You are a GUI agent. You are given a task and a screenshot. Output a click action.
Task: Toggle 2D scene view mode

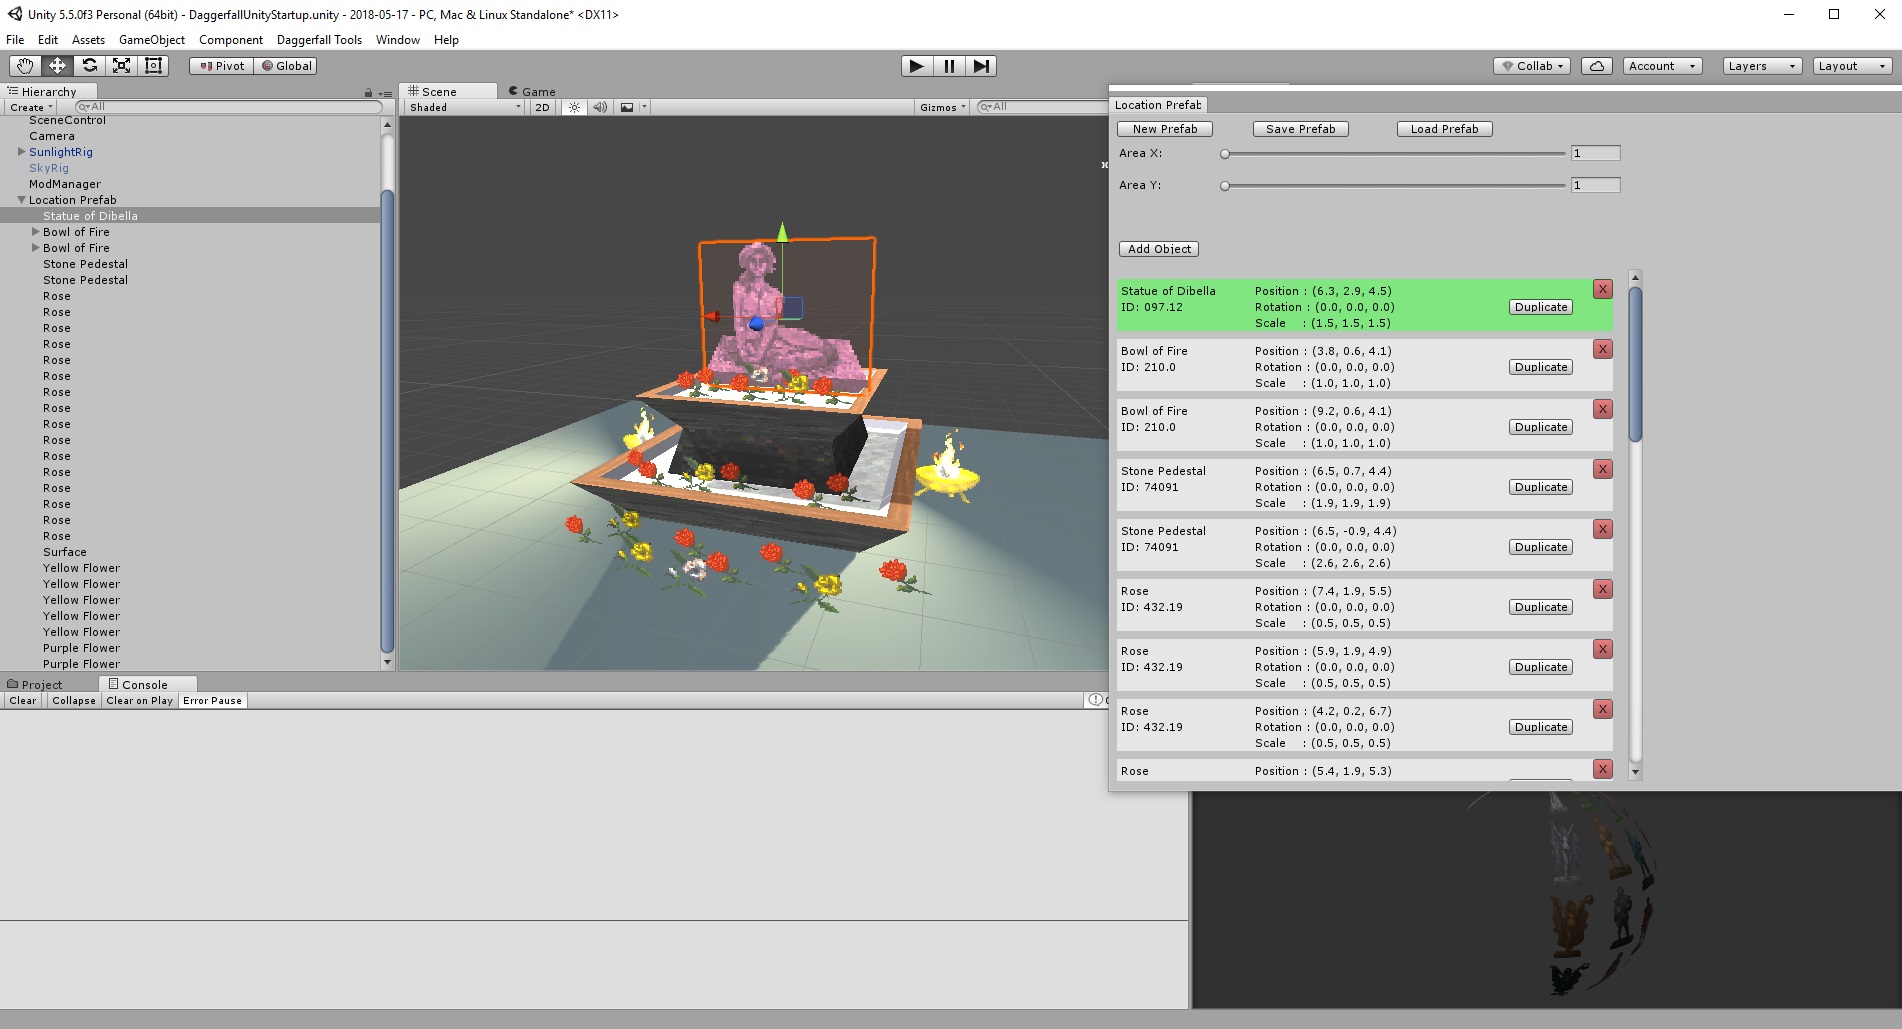542,107
